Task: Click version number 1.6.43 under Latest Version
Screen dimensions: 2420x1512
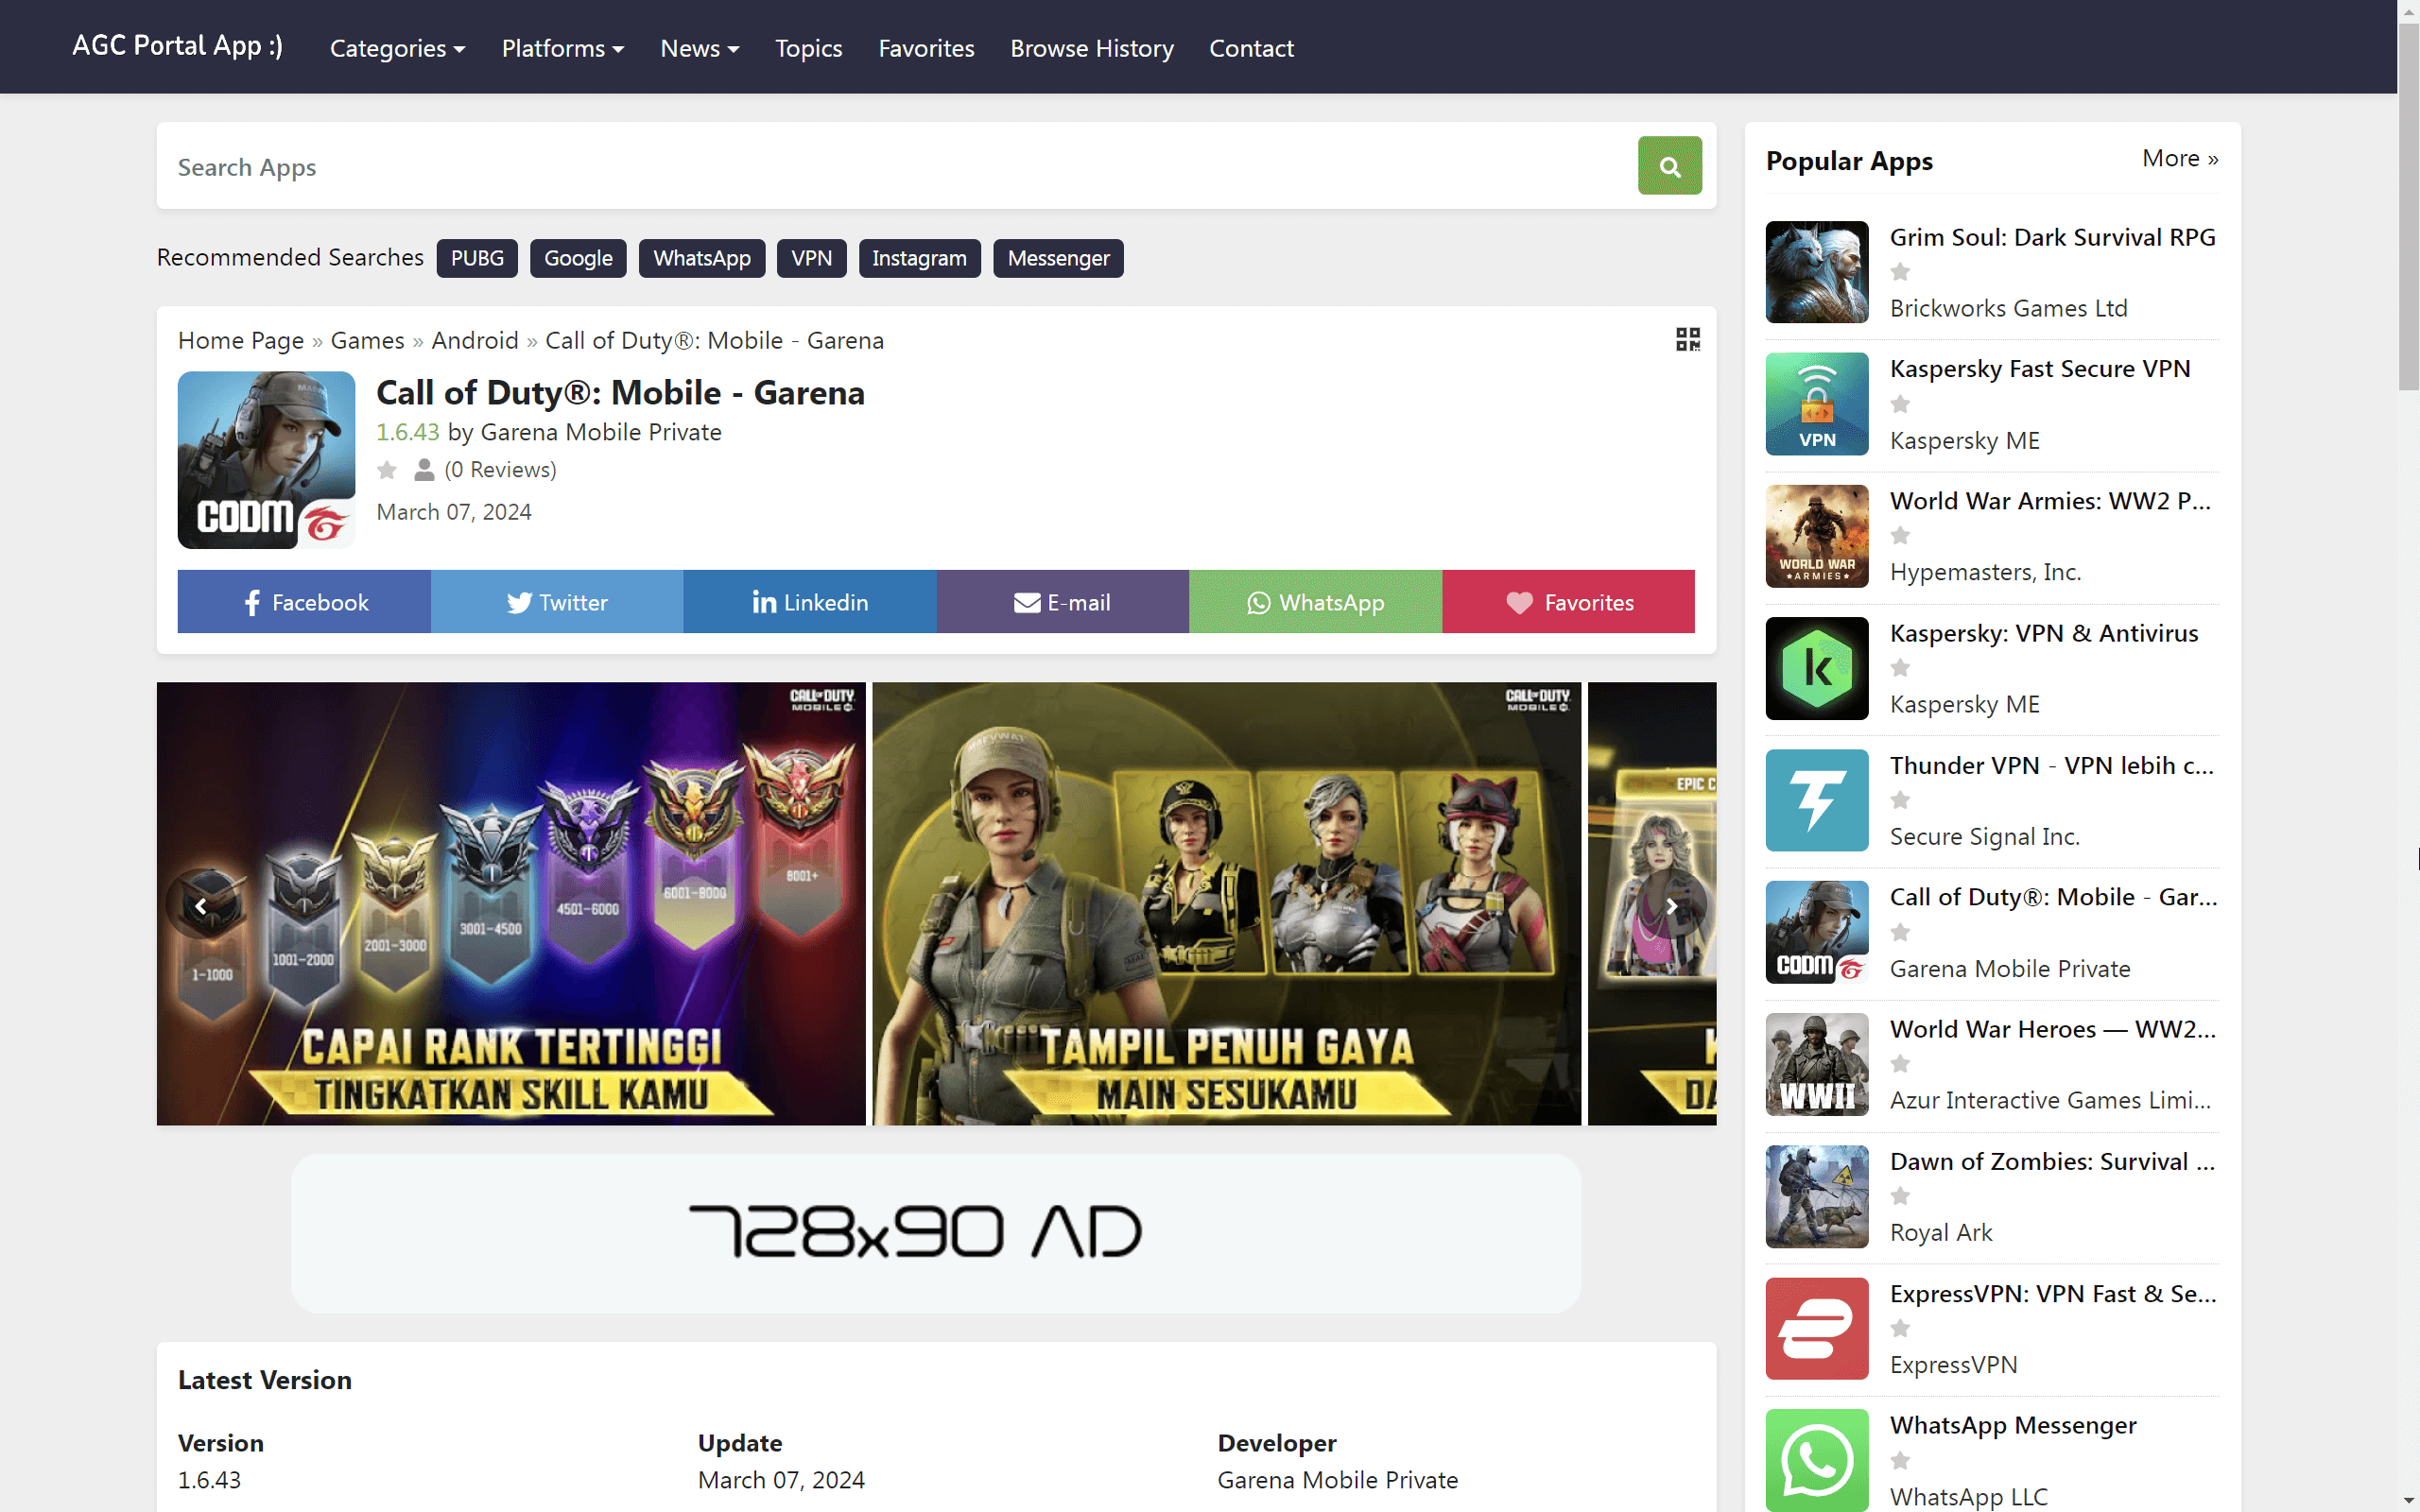Action: (x=209, y=1479)
